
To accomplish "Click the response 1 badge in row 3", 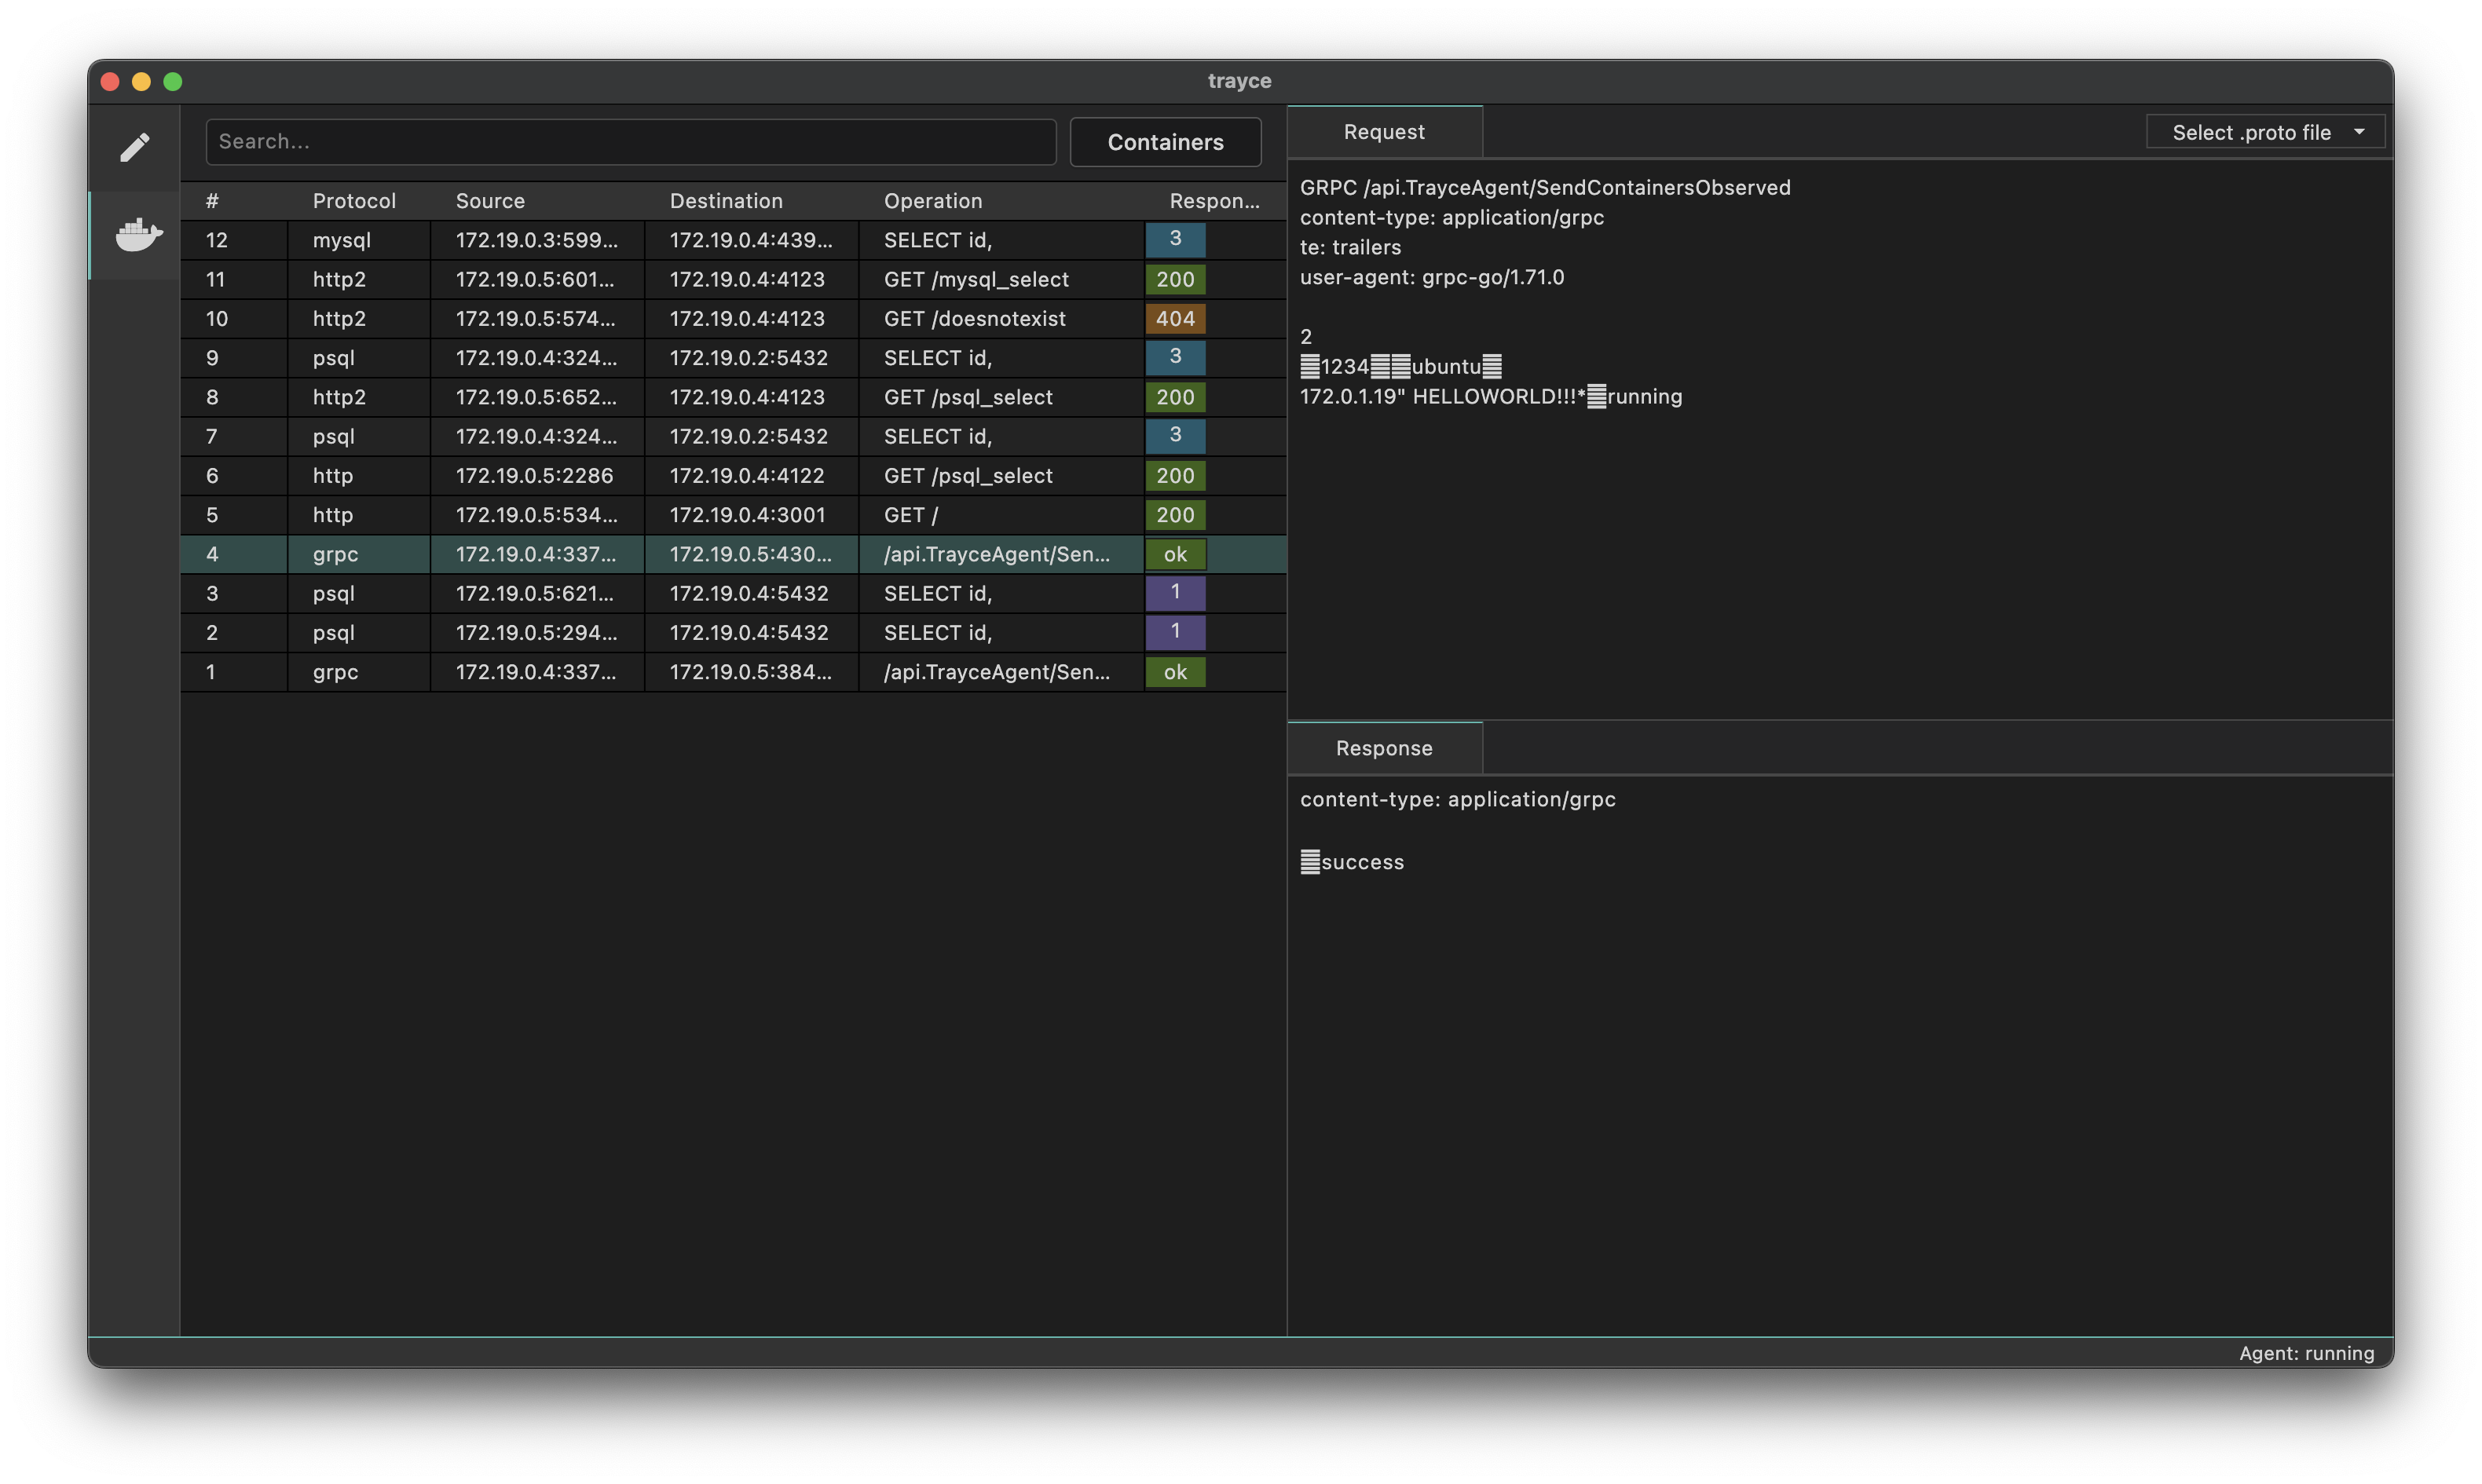I will pos(1175,592).
